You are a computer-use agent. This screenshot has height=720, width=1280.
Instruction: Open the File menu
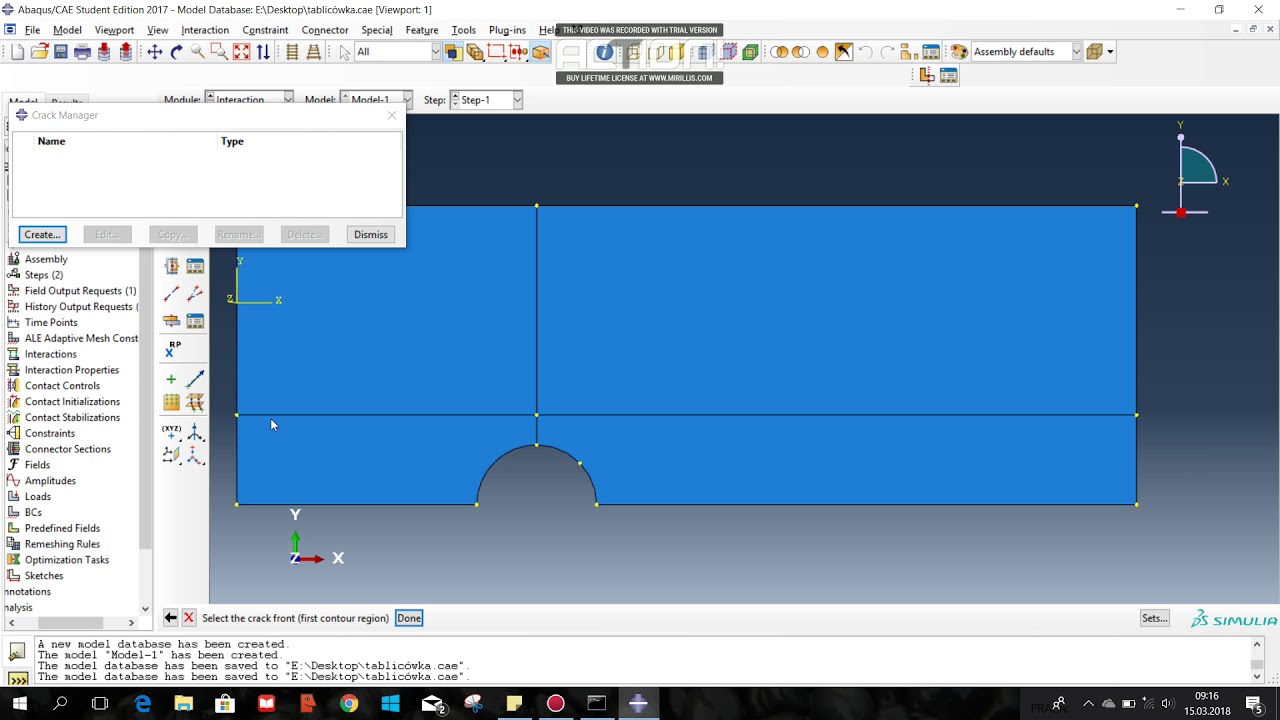(32, 30)
